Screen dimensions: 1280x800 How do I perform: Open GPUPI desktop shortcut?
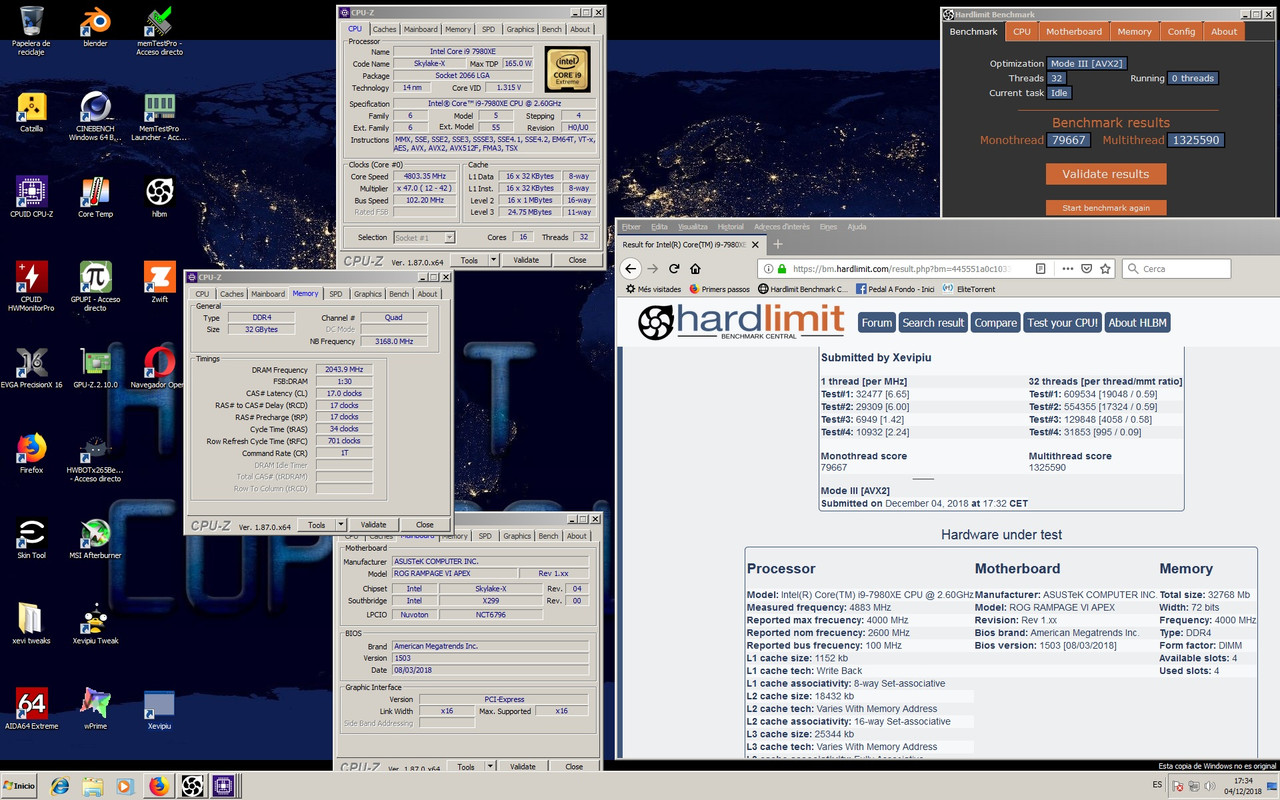95,286
